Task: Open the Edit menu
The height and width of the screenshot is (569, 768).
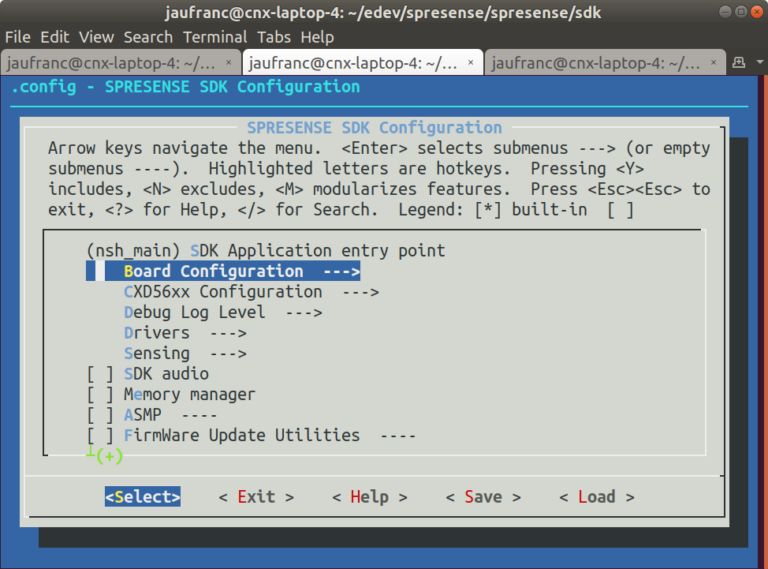Action: pyautogui.click(x=54, y=37)
